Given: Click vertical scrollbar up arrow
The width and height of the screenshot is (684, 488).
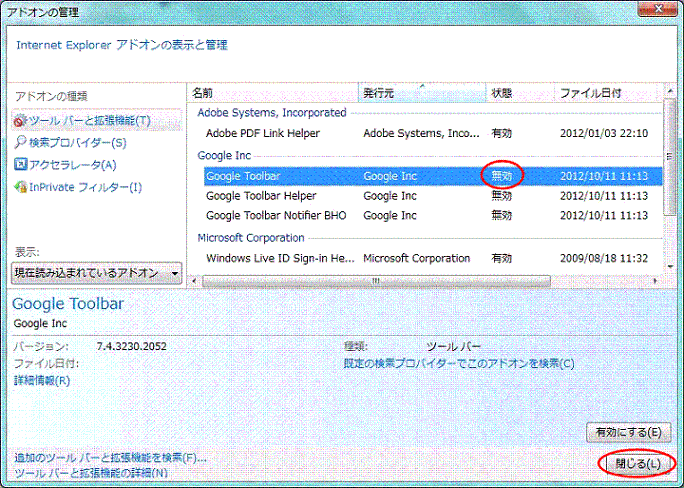Looking at the screenshot, I should click(670, 91).
